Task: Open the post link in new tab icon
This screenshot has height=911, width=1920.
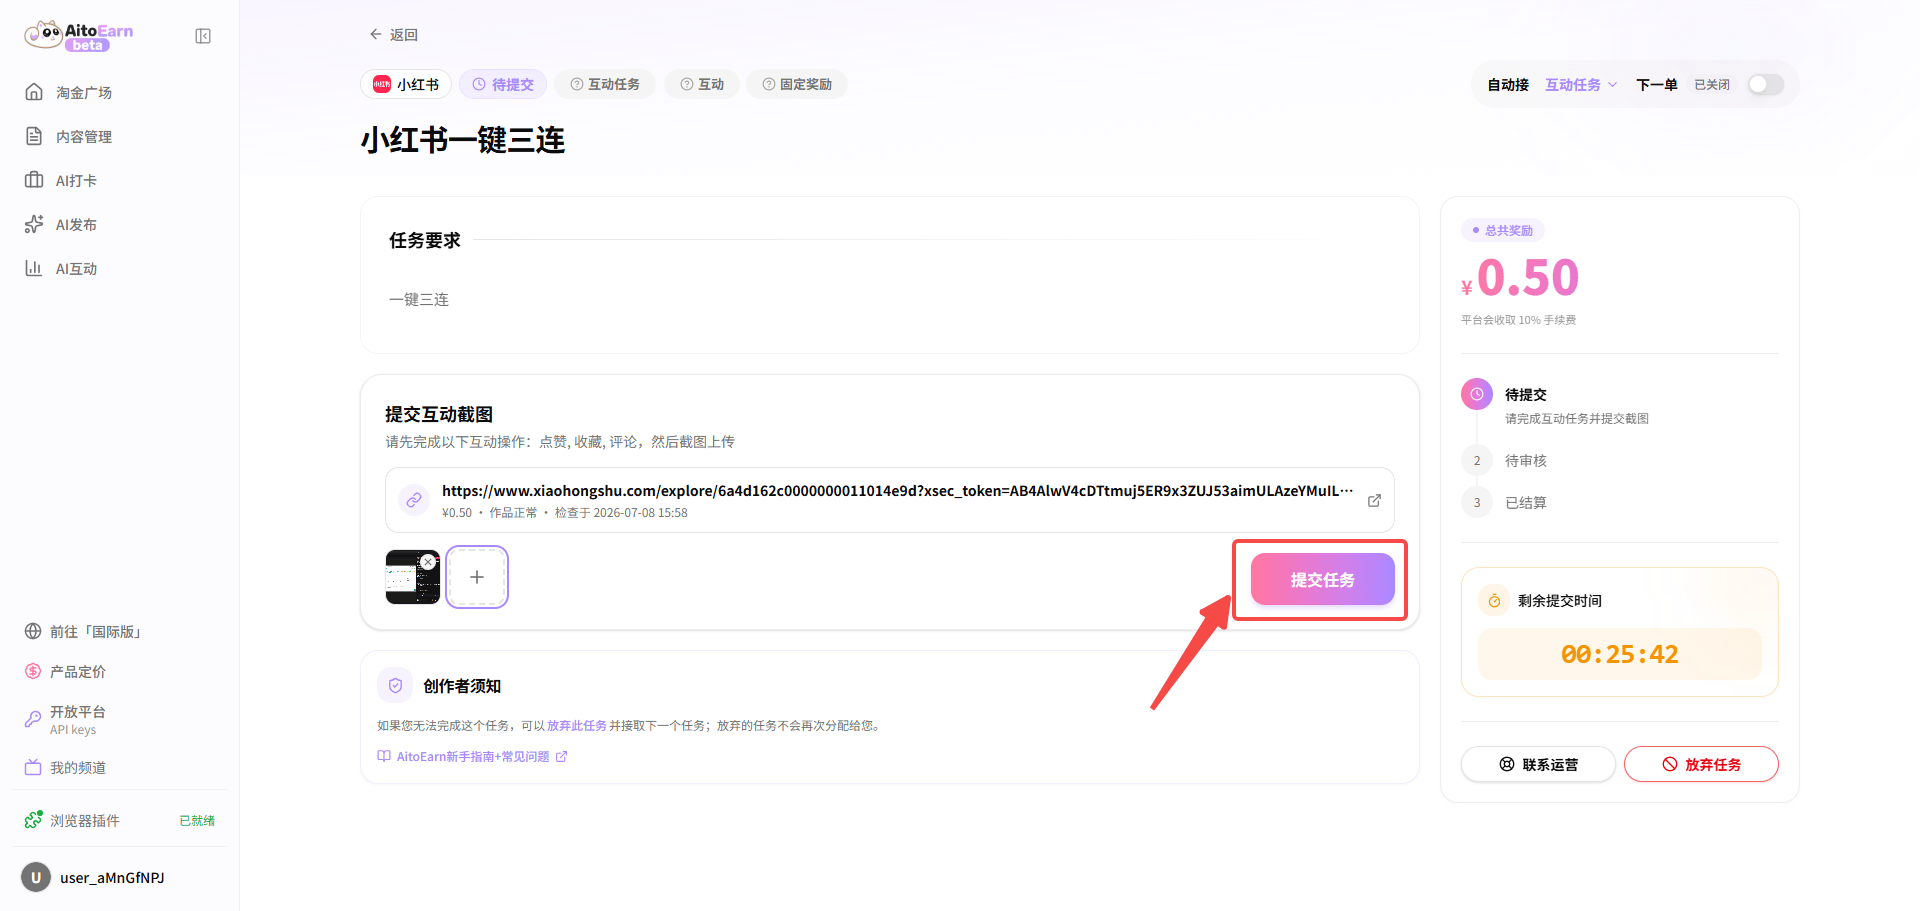Action: click(1374, 500)
